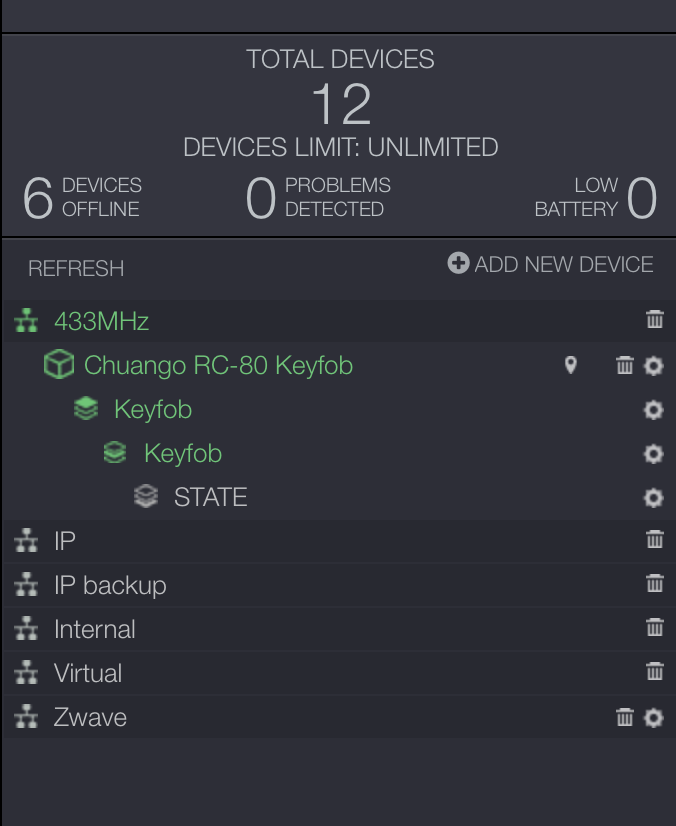Expand the IP network node

coord(26,541)
